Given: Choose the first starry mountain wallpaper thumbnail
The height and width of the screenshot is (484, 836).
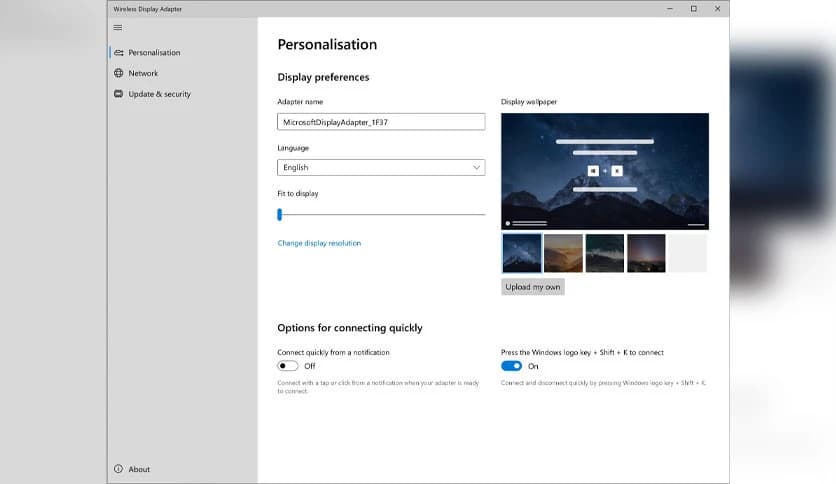Looking at the screenshot, I should 522,254.
